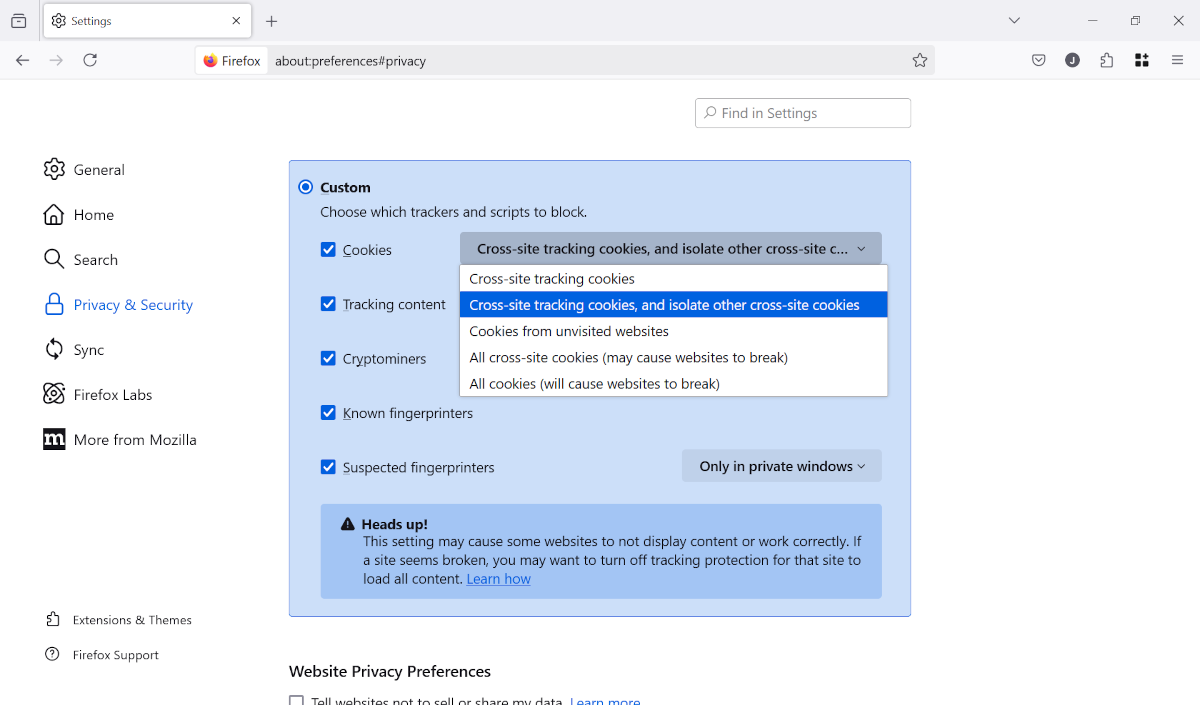
Task: Open the application hamburger menu
Action: (x=1177, y=60)
